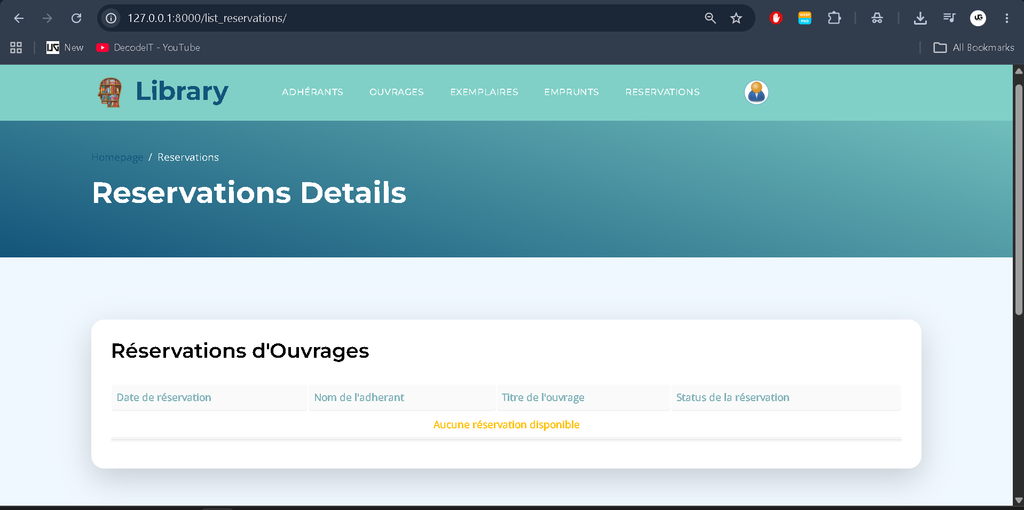Open the All Bookmarks folder

coord(974,48)
